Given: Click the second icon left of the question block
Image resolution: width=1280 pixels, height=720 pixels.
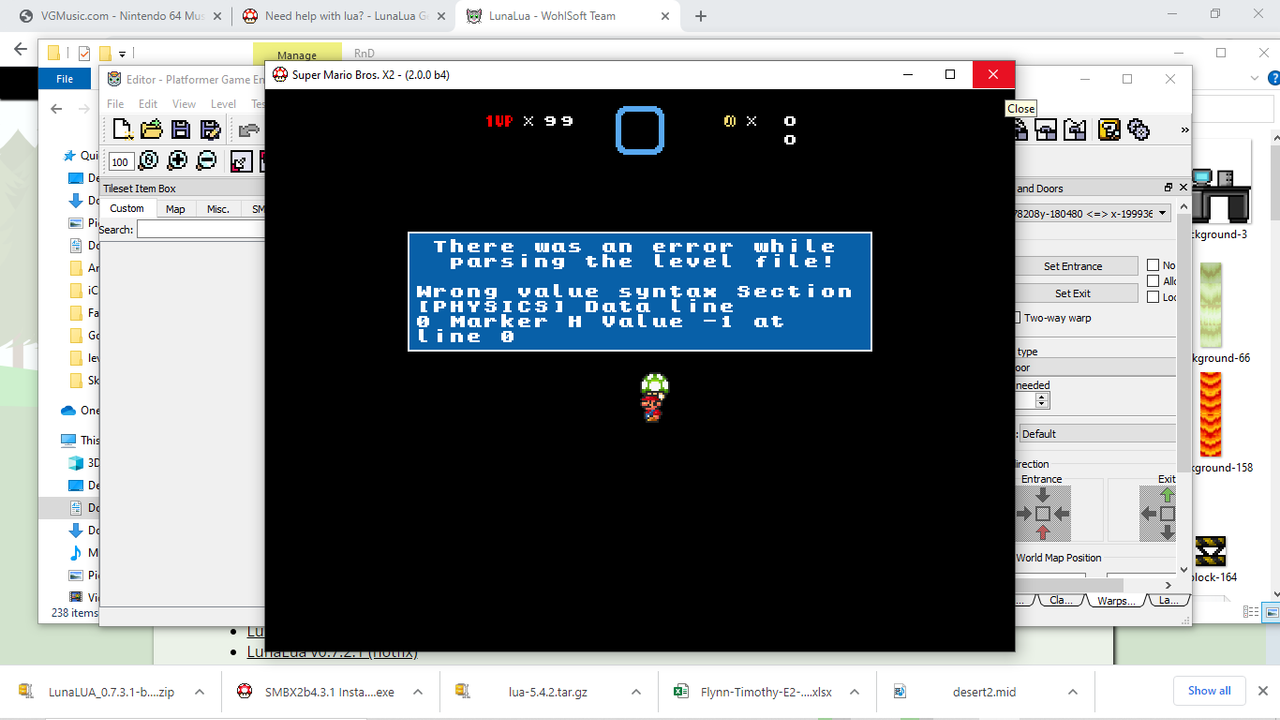Looking at the screenshot, I should click(1047, 129).
